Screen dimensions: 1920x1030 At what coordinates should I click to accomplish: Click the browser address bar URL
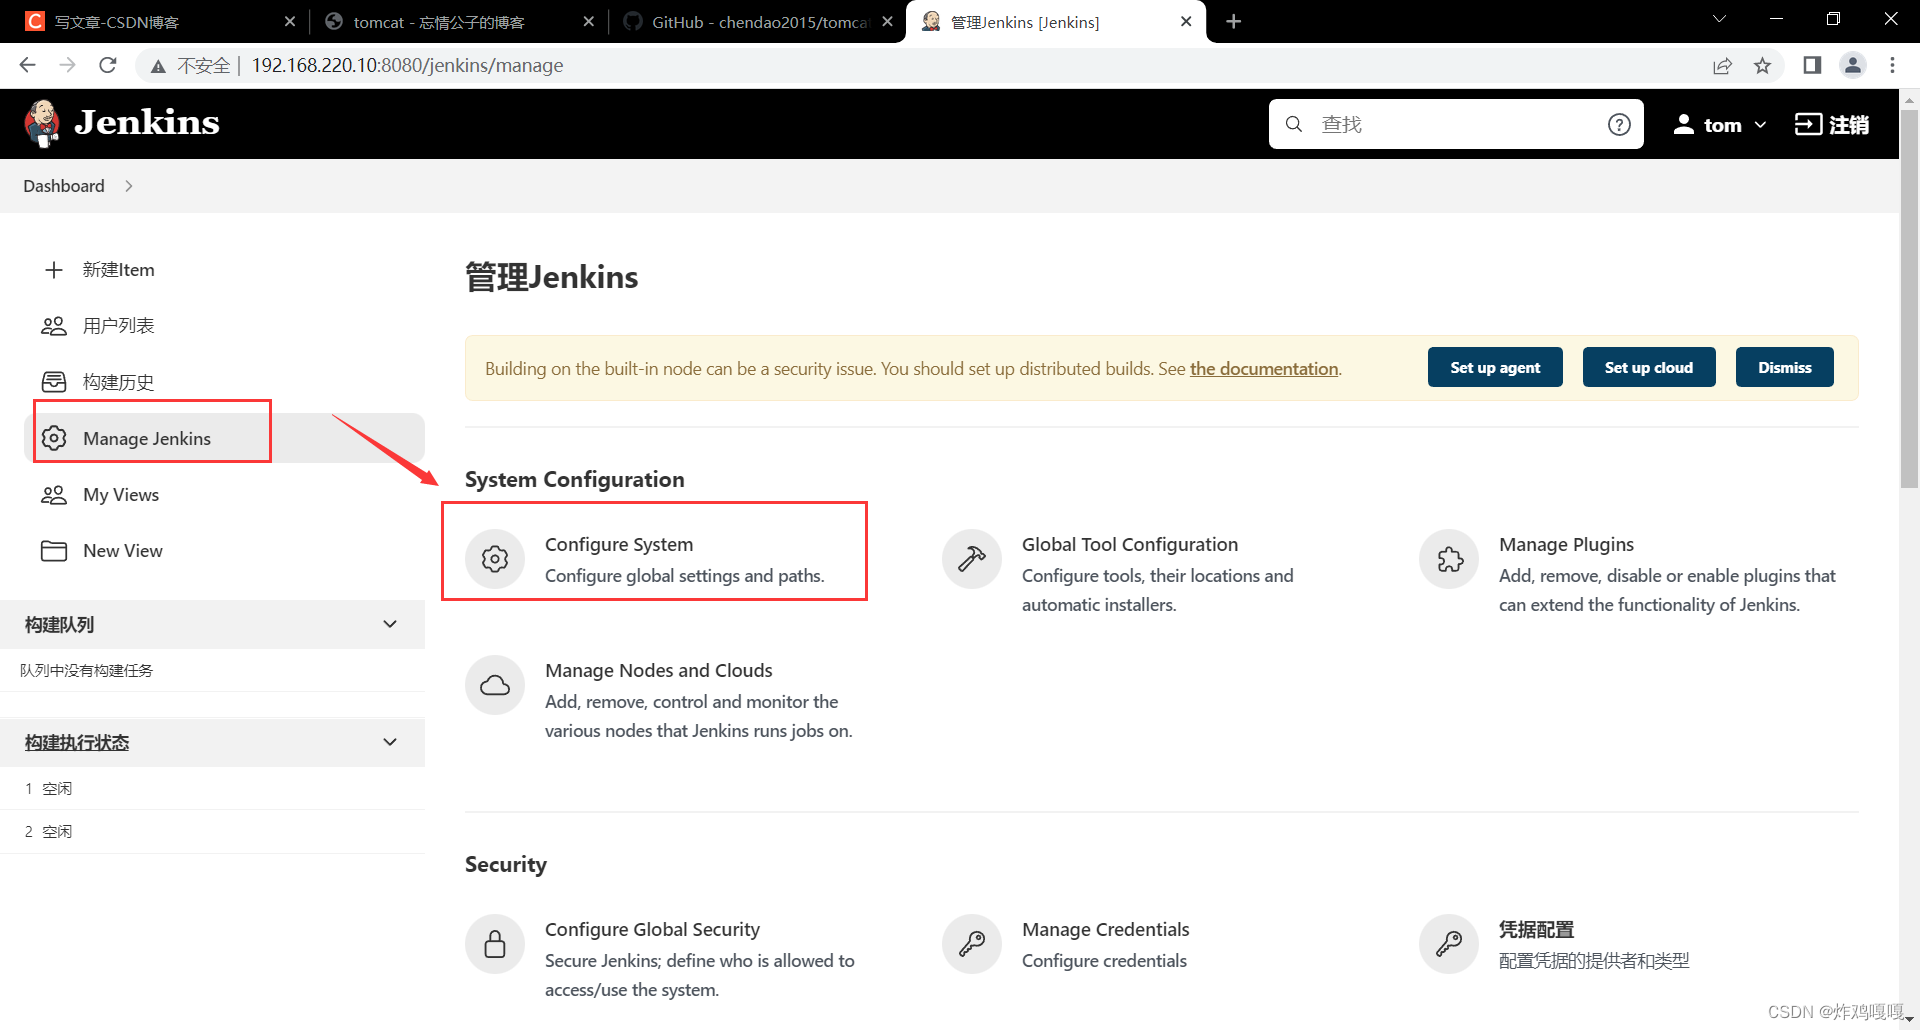click(x=407, y=66)
